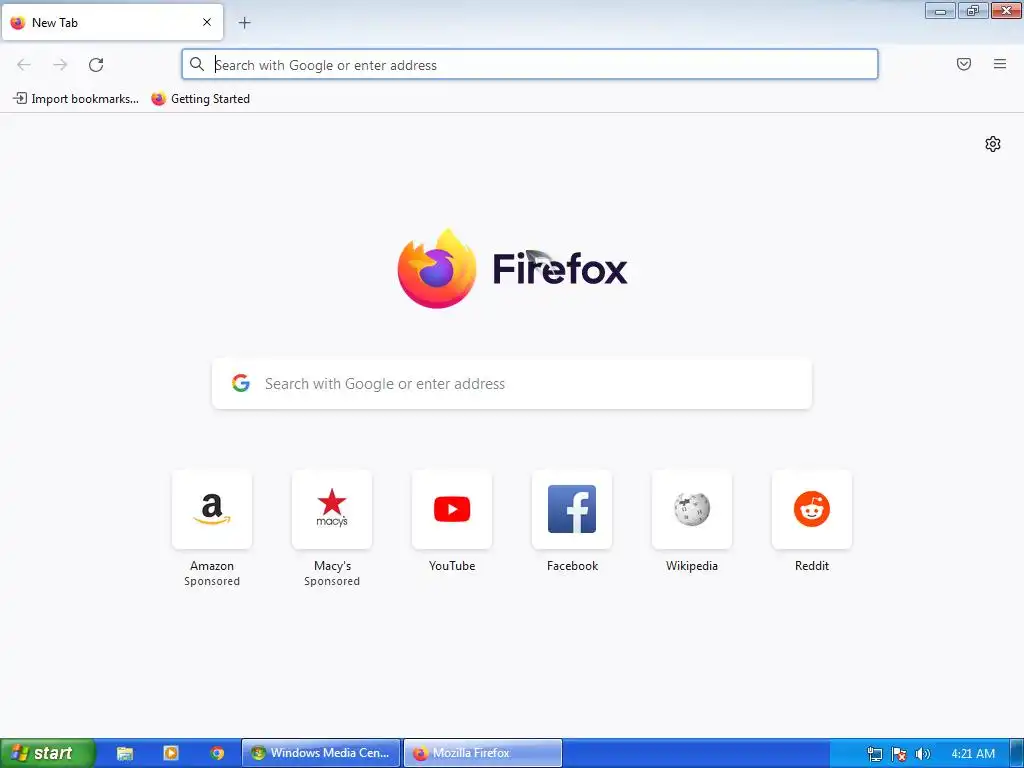Open Firefox application menu
The height and width of the screenshot is (768, 1024).
click(1000, 64)
